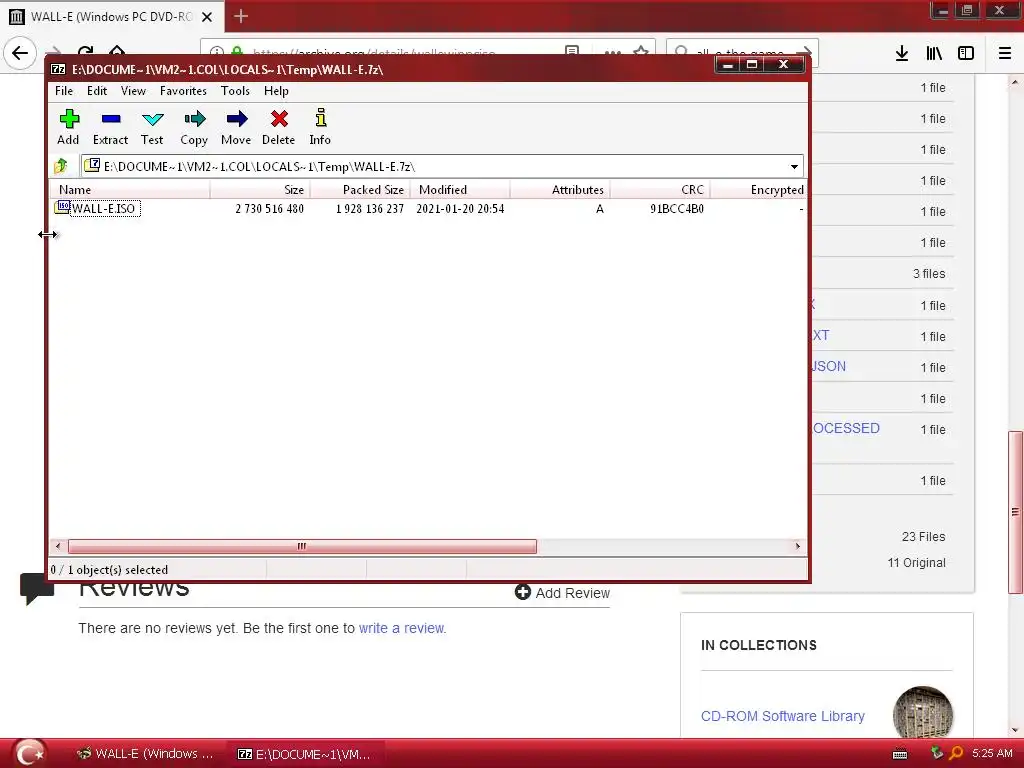Expand the 7-Zip address path dropdown
The image size is (1024, 768).
click(794, 167)
